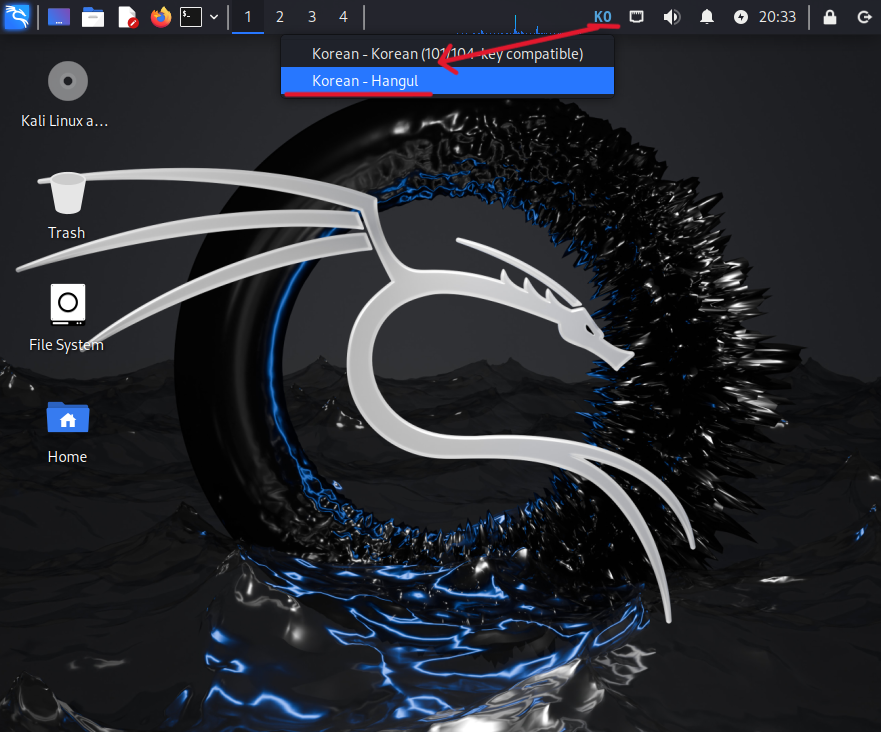Click the power manager tray icon
881x732 pixels.
click(741, 17)
